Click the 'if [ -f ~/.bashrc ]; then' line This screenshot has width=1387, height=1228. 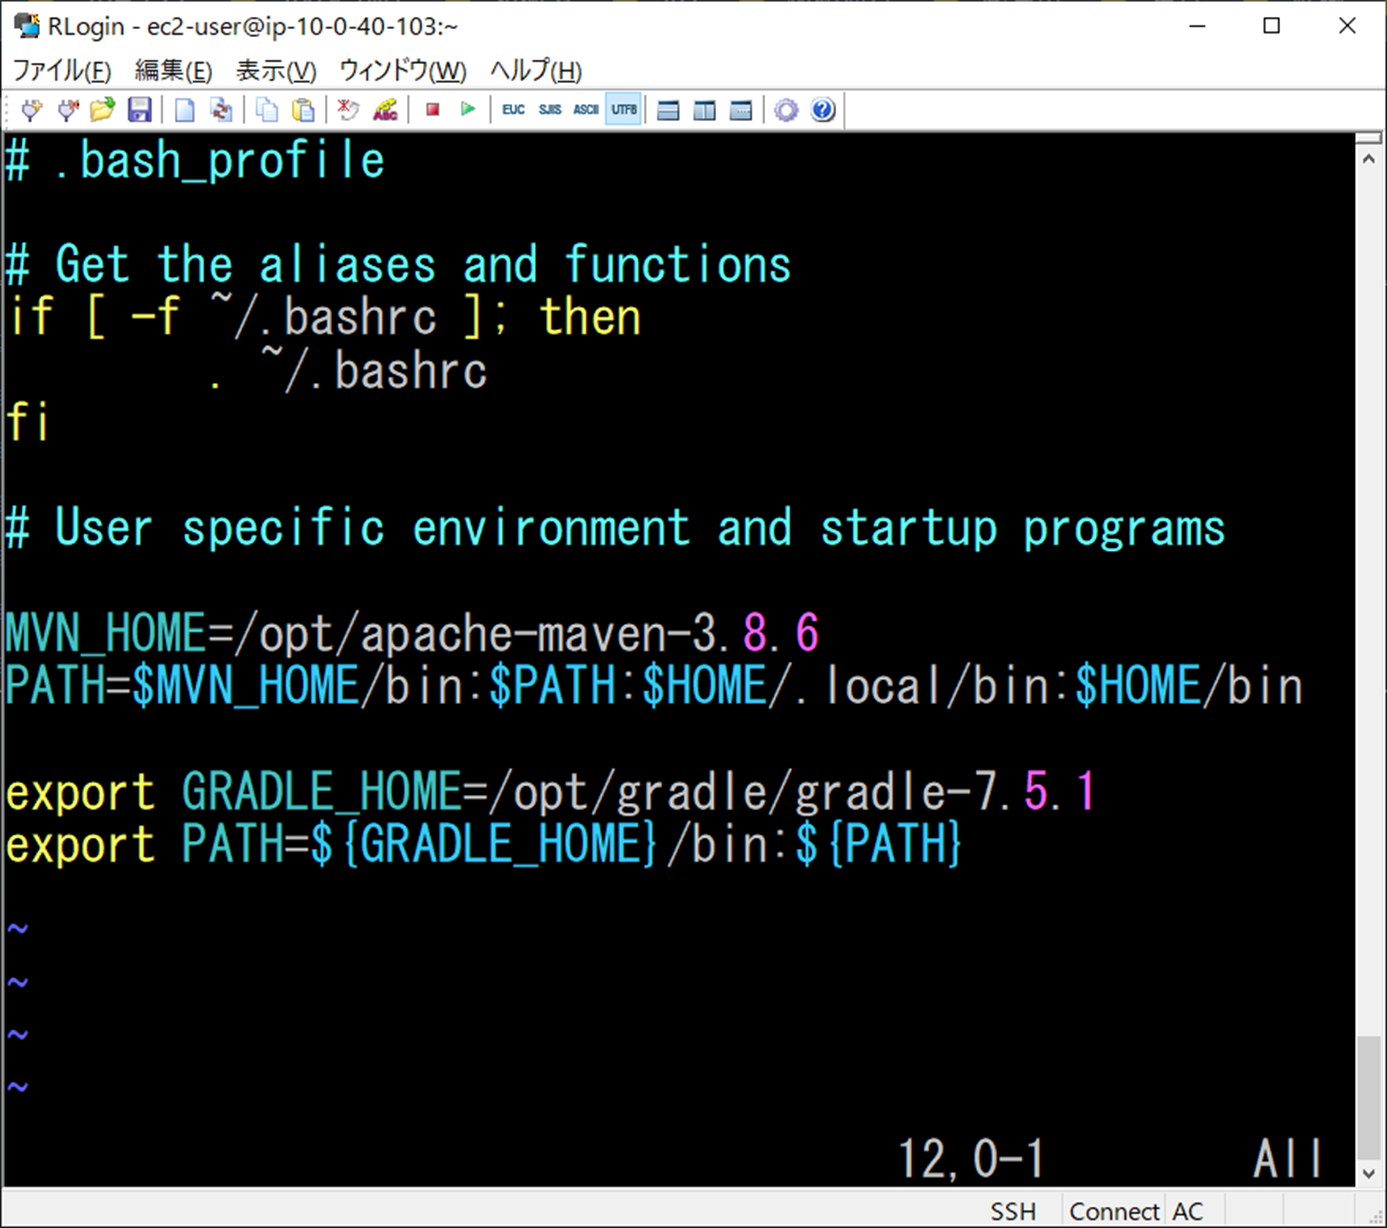coord(323,317)
